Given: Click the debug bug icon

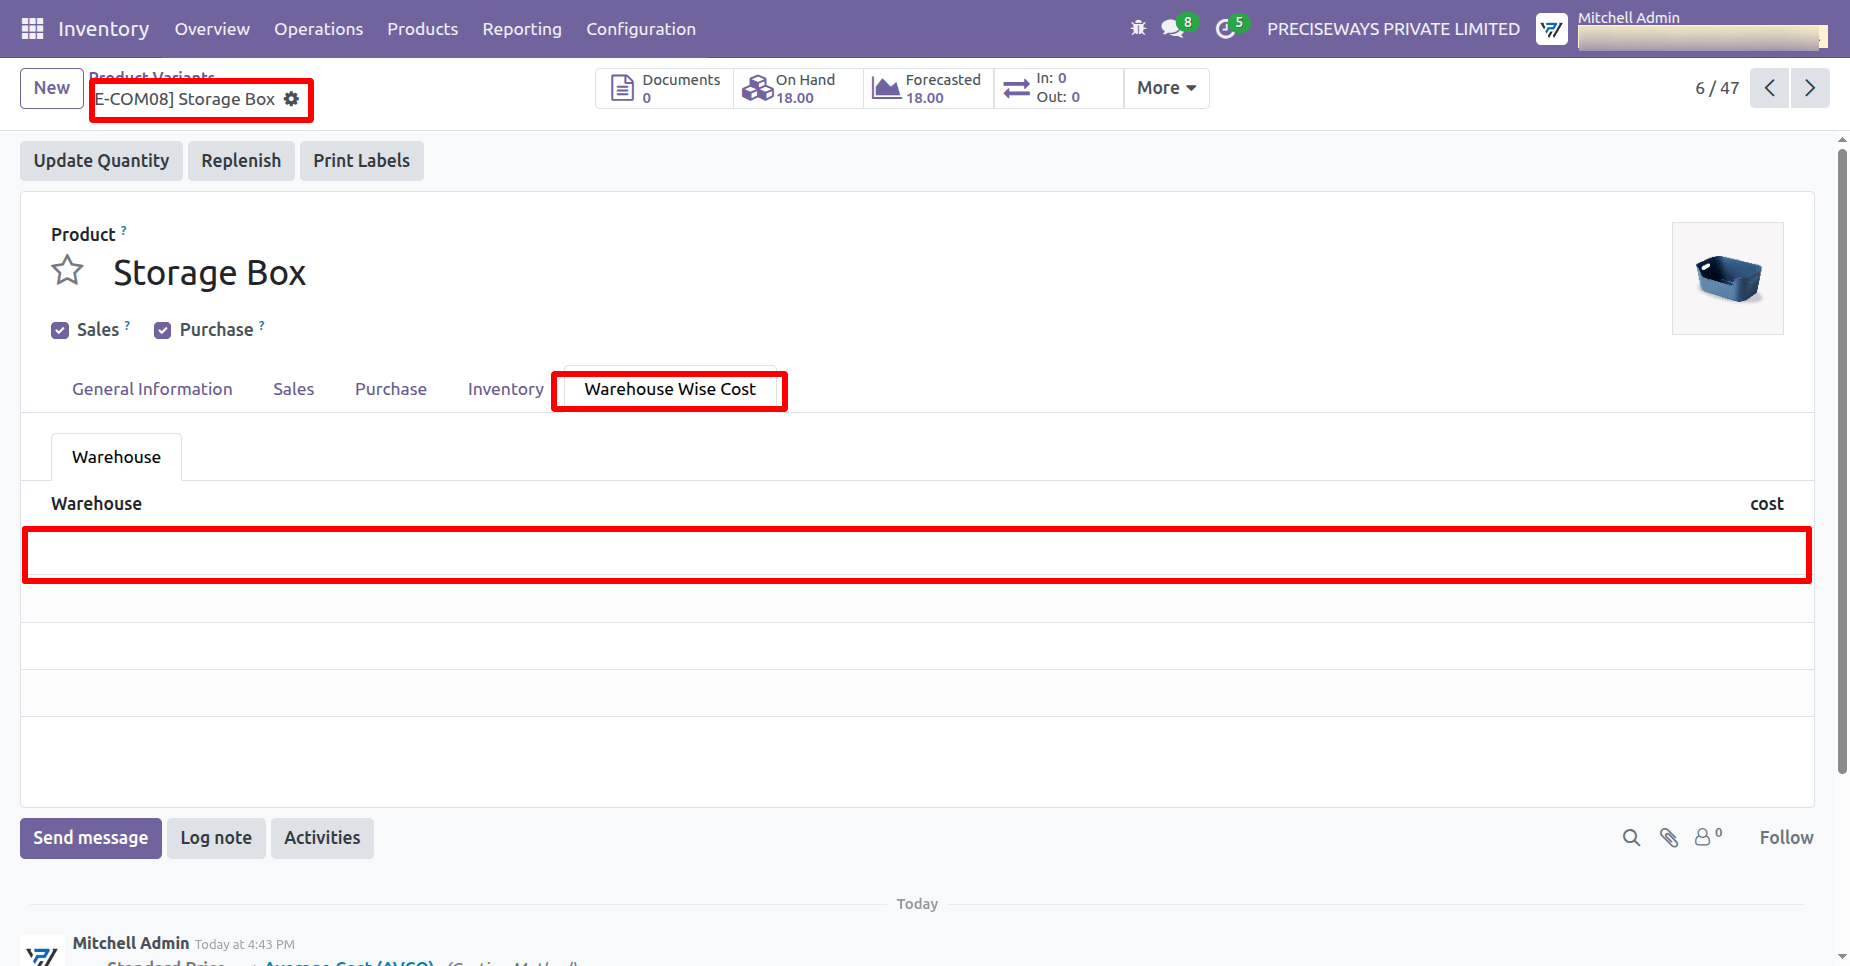Looking at the screenshot, I should tap(1138, 28).
